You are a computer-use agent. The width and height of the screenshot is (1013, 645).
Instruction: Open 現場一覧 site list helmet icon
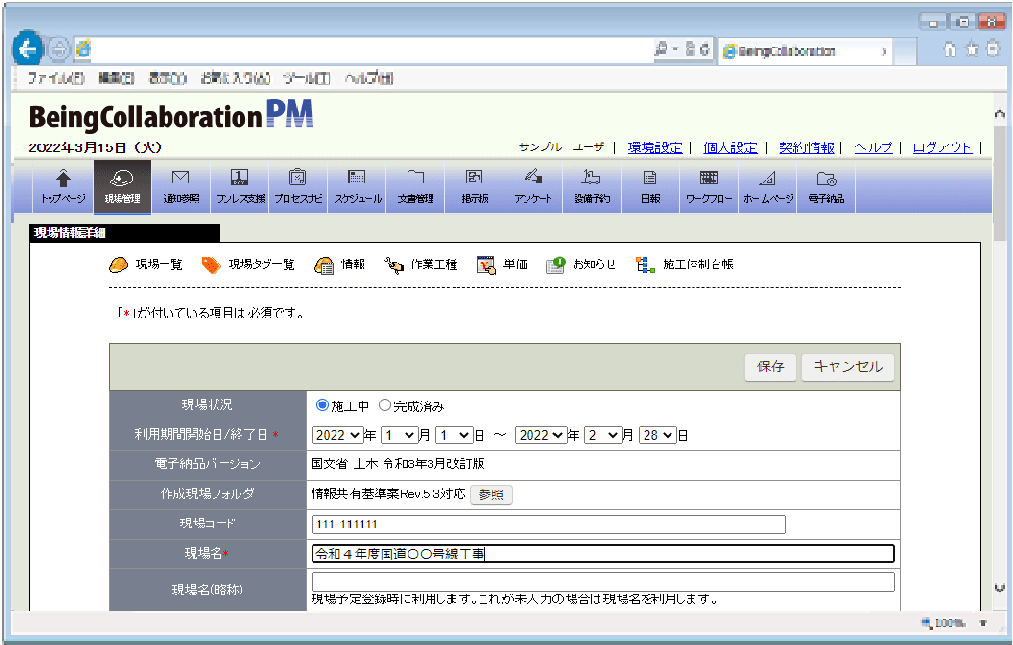point(118,264)
